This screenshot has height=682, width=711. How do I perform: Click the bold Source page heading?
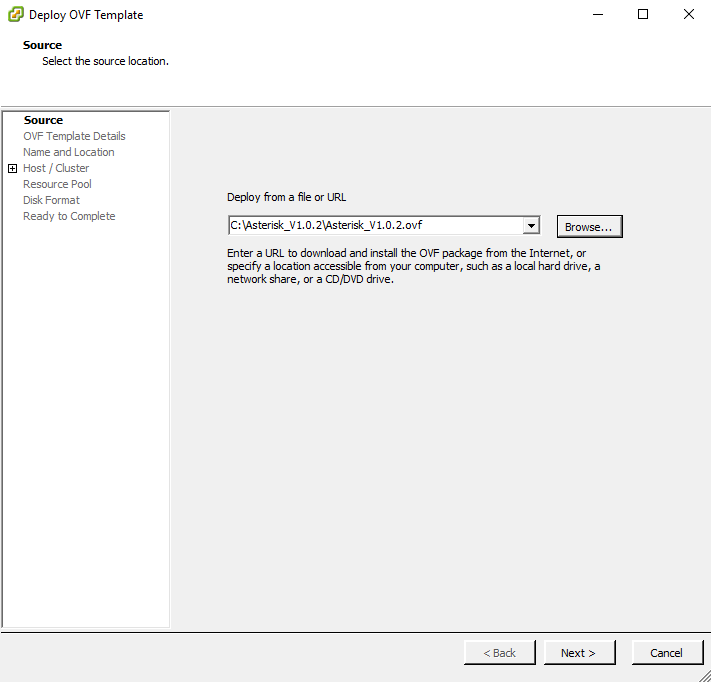tap(43, 45)
